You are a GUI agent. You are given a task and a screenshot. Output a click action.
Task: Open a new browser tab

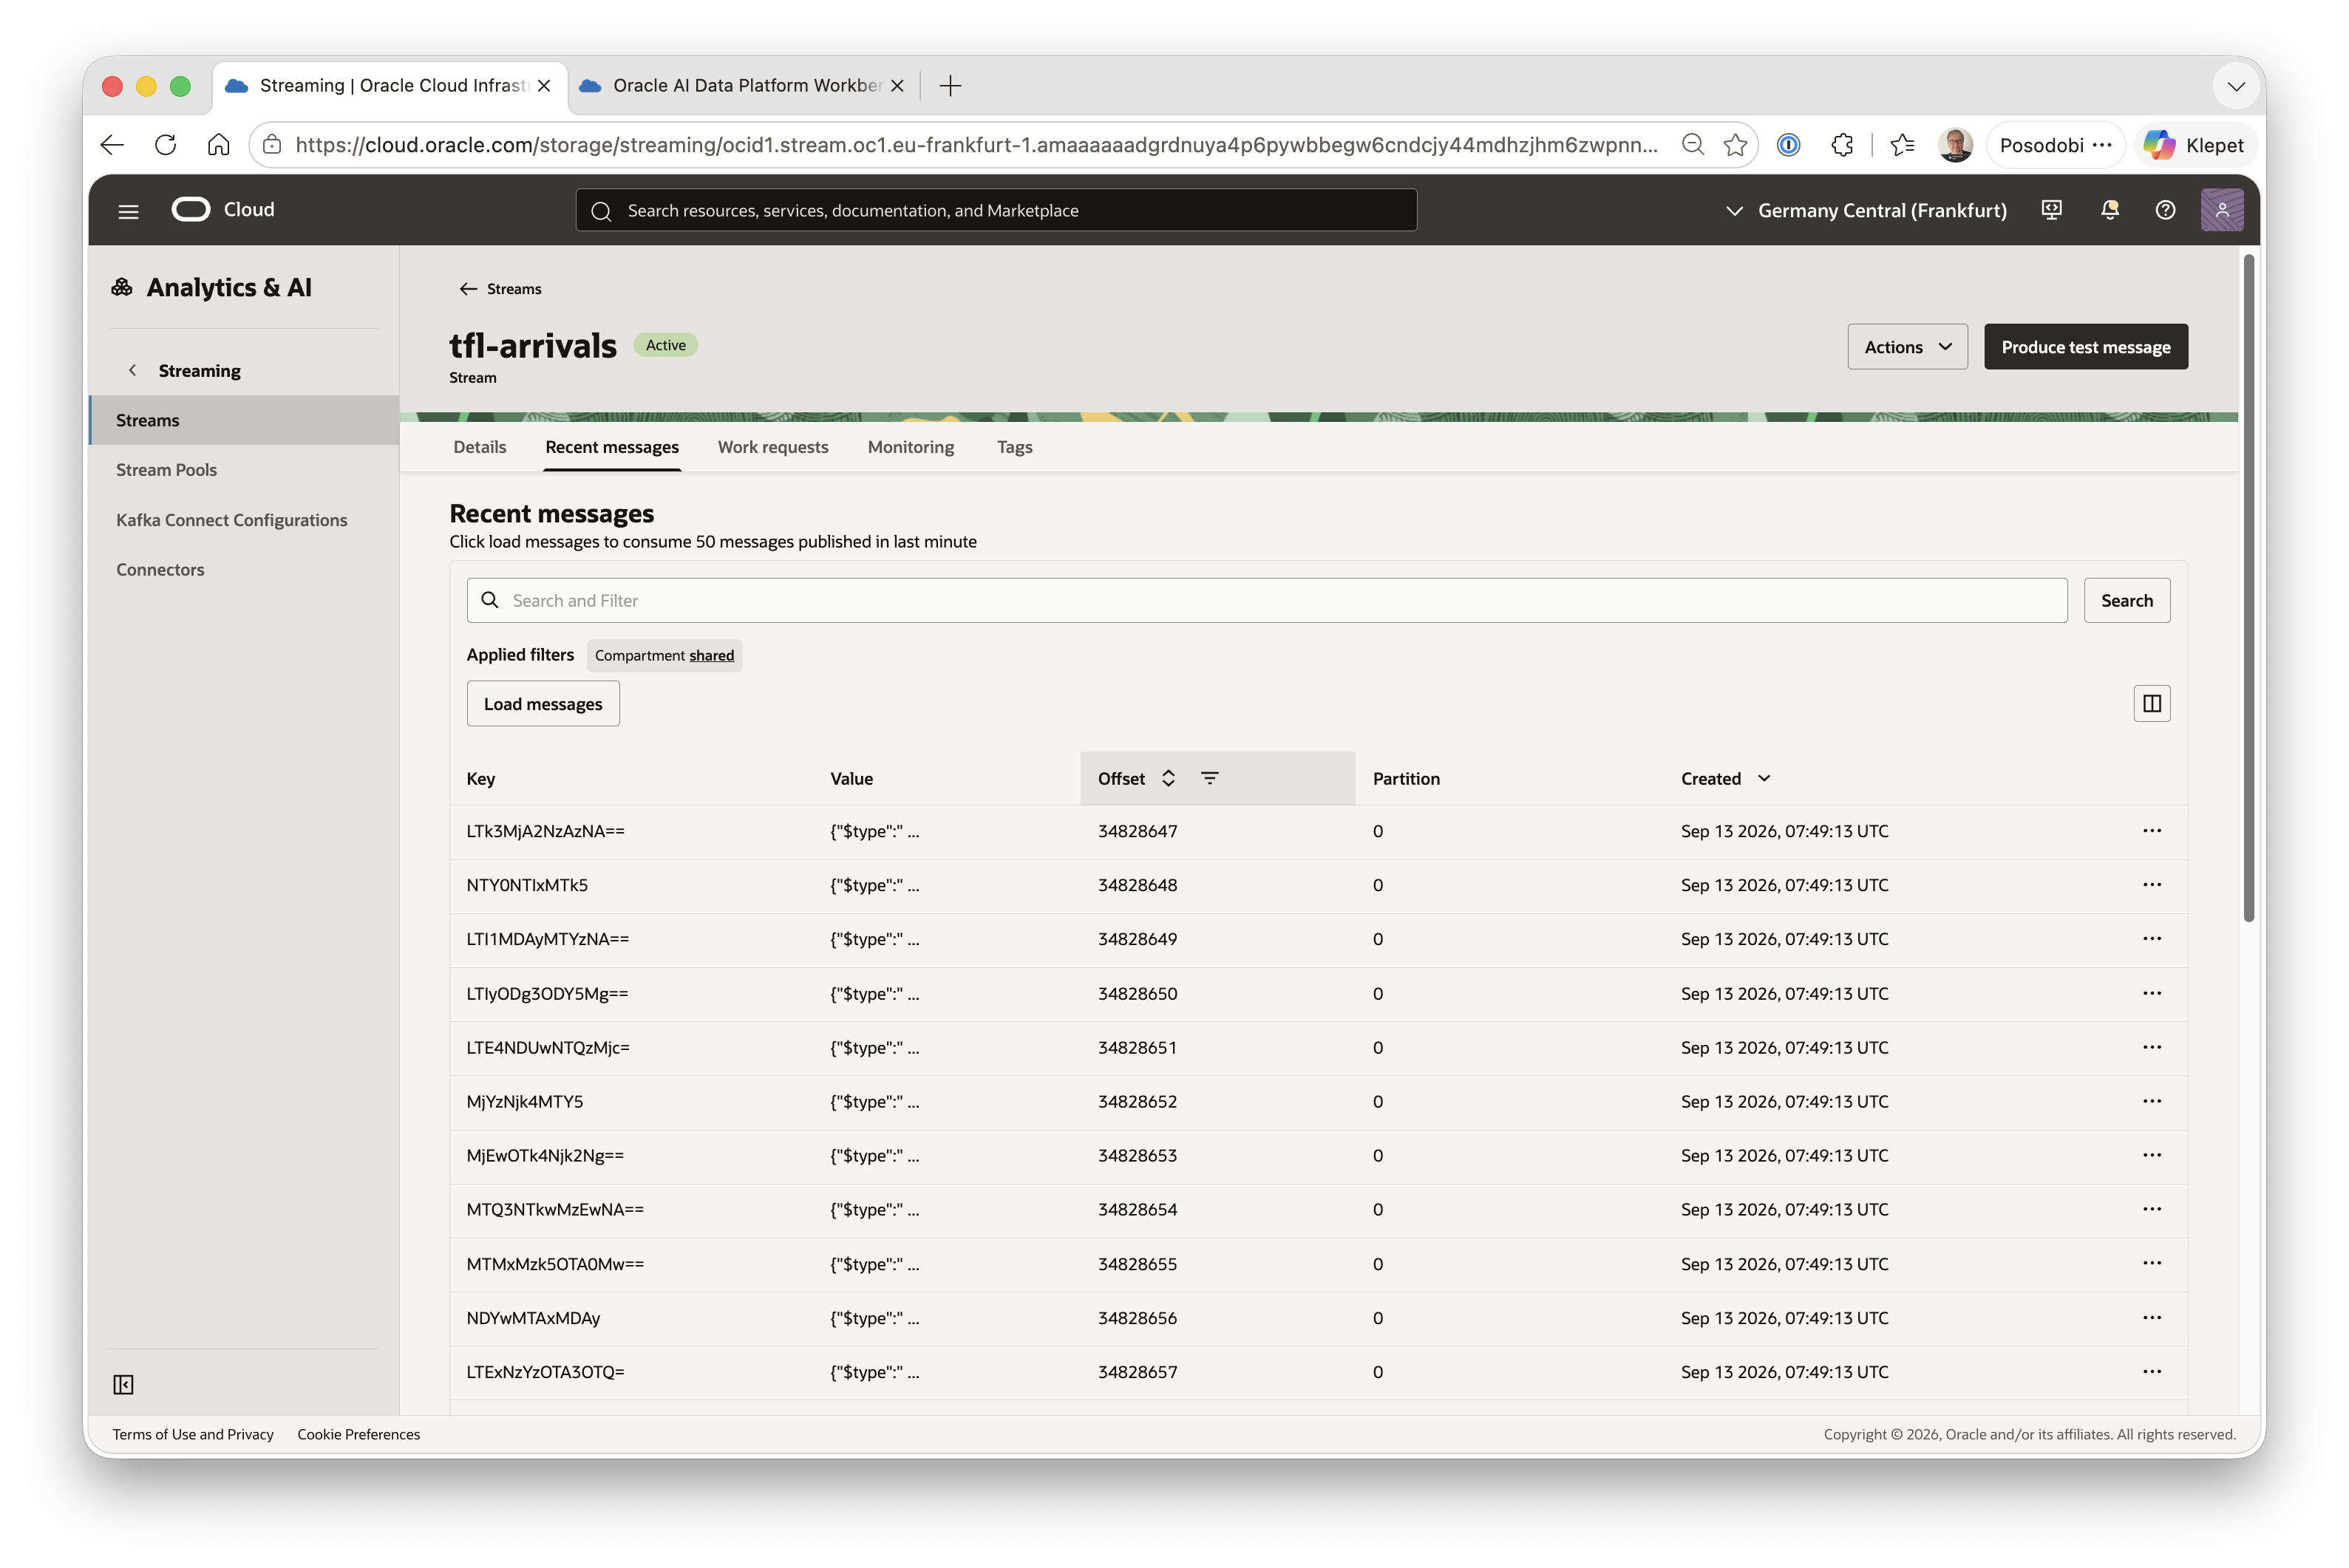click(x=950, y=86)
